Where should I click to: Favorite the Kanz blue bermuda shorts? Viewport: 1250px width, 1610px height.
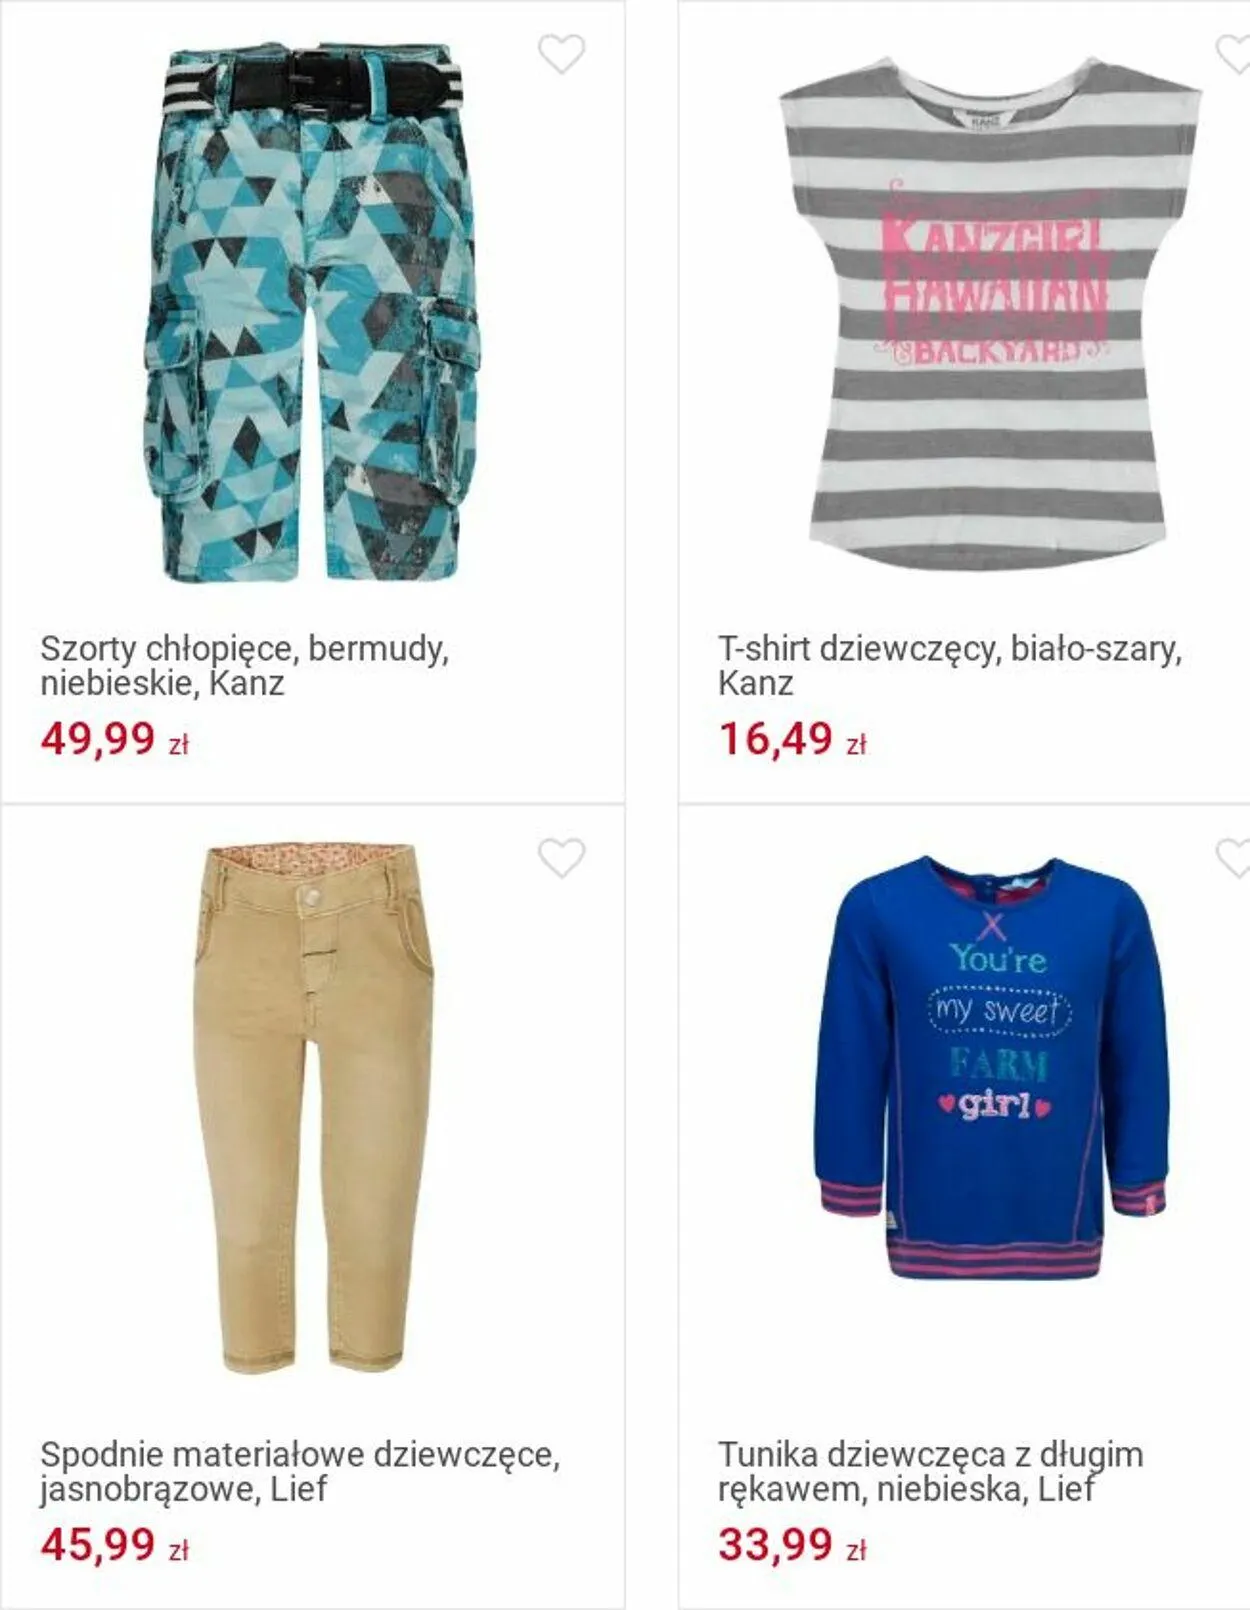pyautogui.click(x=561, y=54)
